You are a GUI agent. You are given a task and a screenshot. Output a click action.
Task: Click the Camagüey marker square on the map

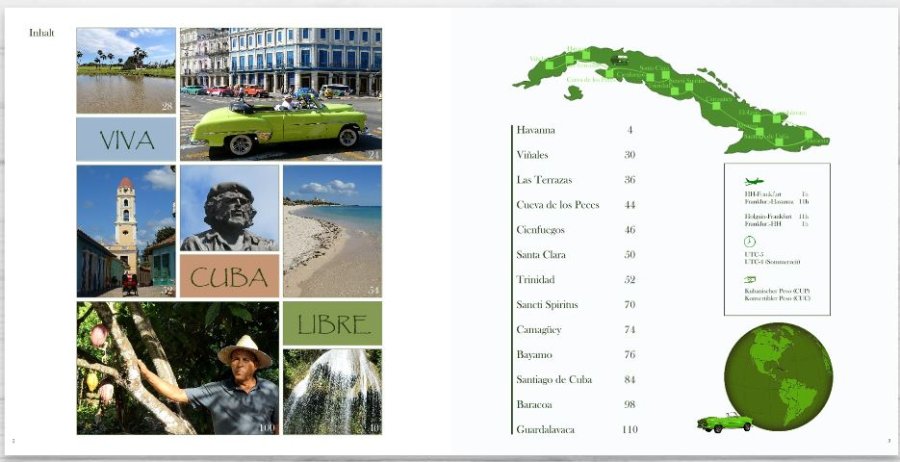[x=716, y=105]
